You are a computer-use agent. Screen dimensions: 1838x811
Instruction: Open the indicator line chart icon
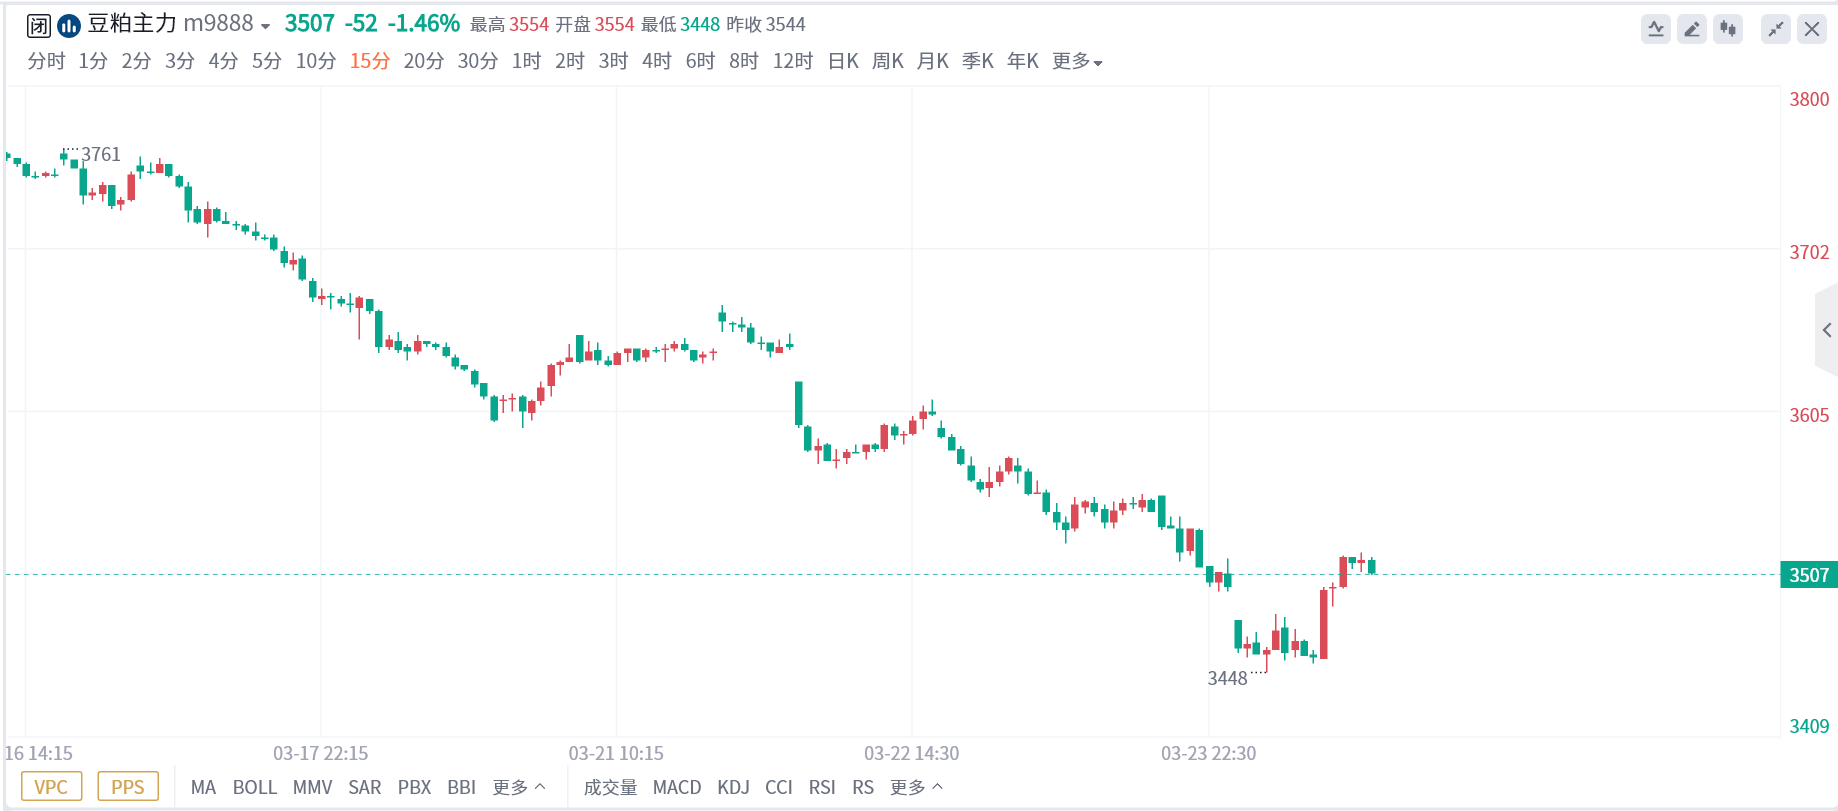pos(1656,29)
